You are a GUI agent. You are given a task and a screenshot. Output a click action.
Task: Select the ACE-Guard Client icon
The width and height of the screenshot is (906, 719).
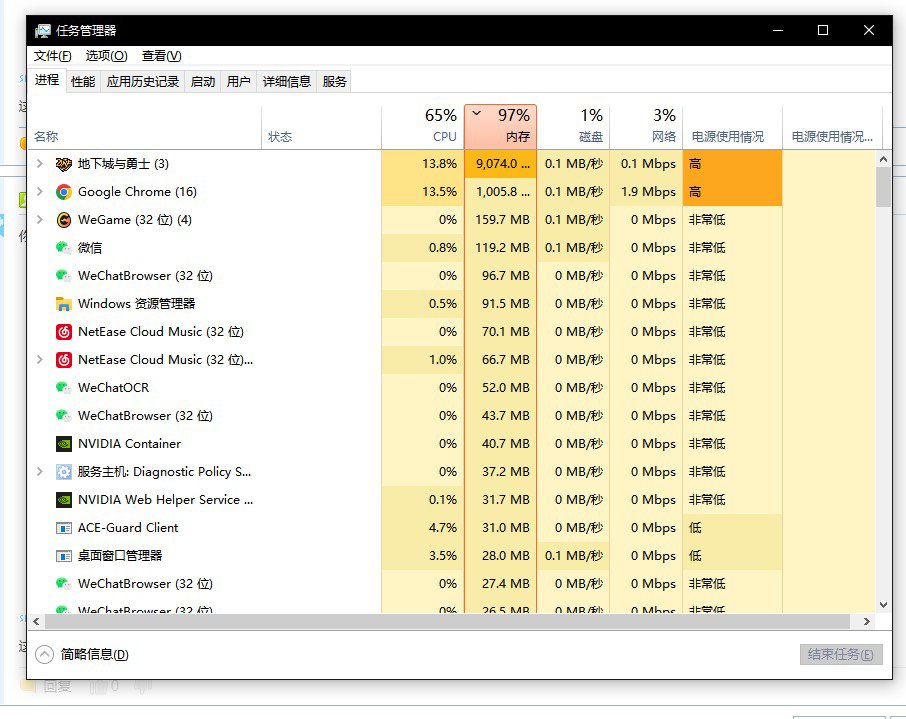pyautogui.click(x=64, y=528)
